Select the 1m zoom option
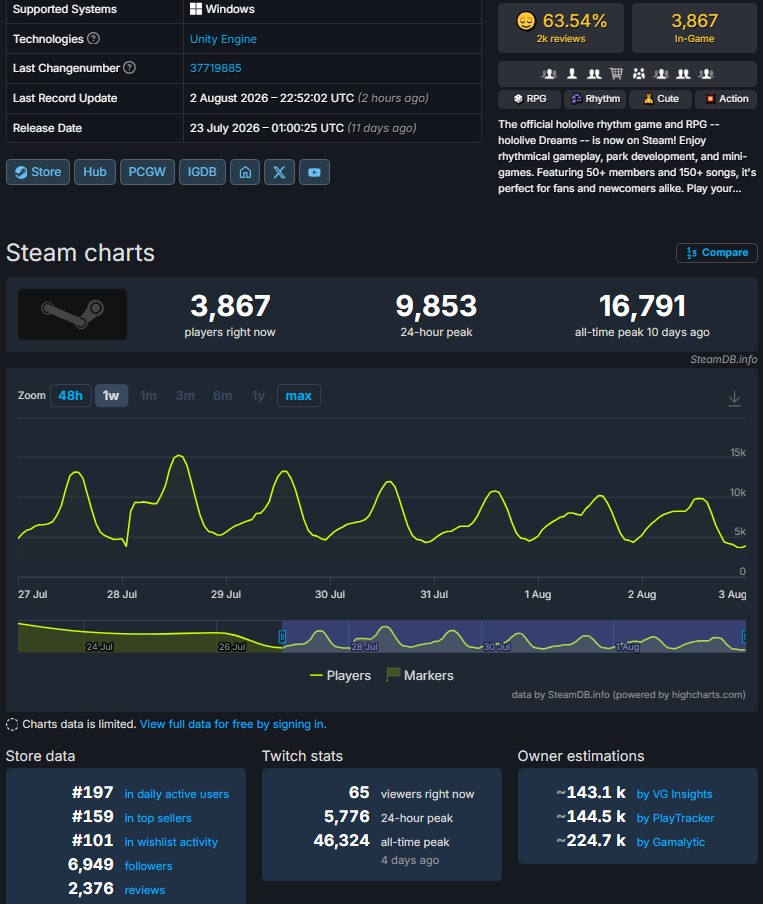The image size is (763, 904). click(148, 396)
